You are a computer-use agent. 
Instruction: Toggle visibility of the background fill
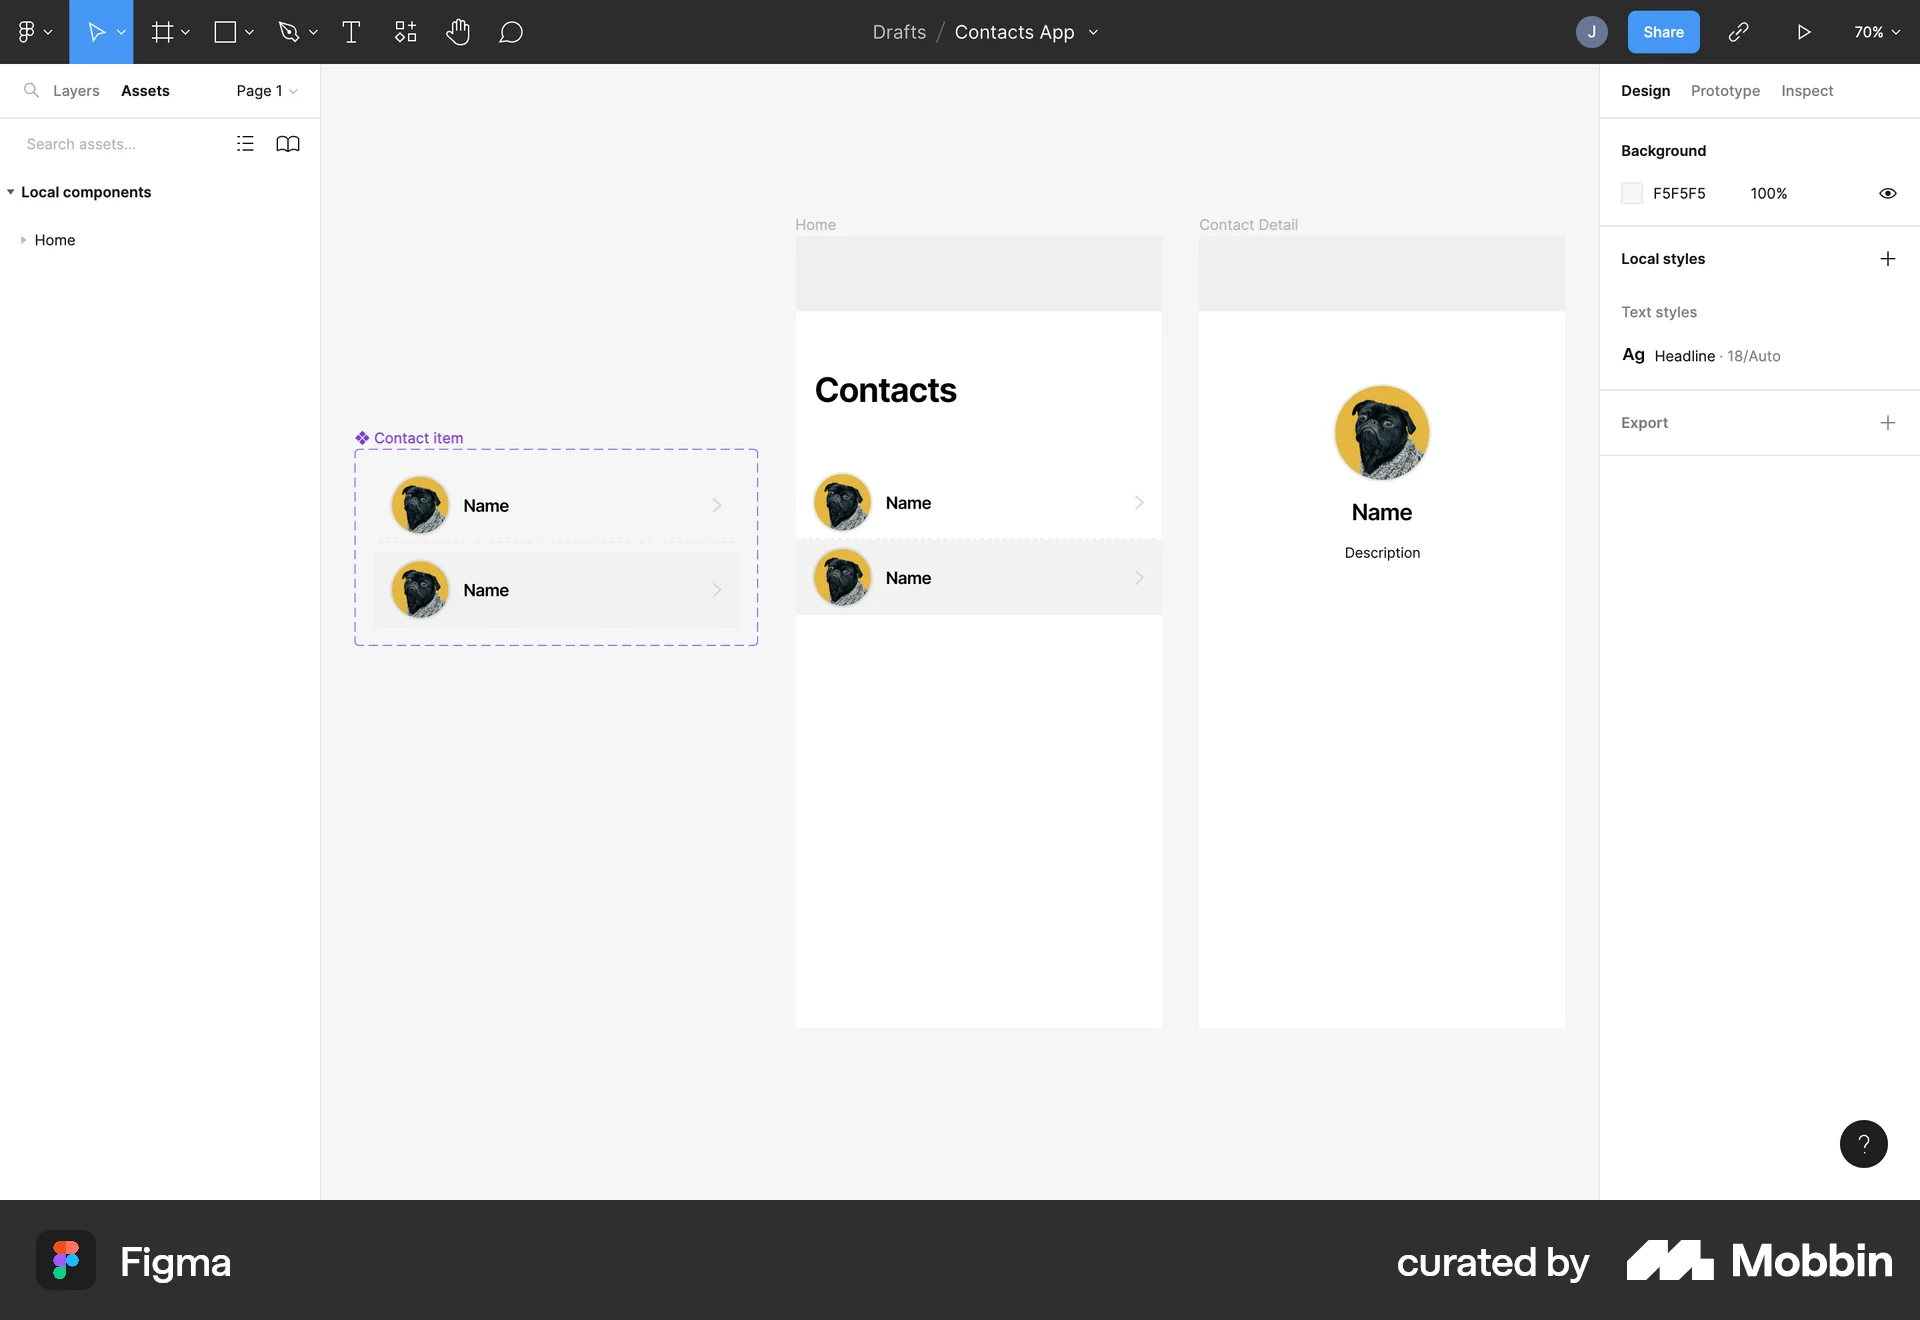1888,193
